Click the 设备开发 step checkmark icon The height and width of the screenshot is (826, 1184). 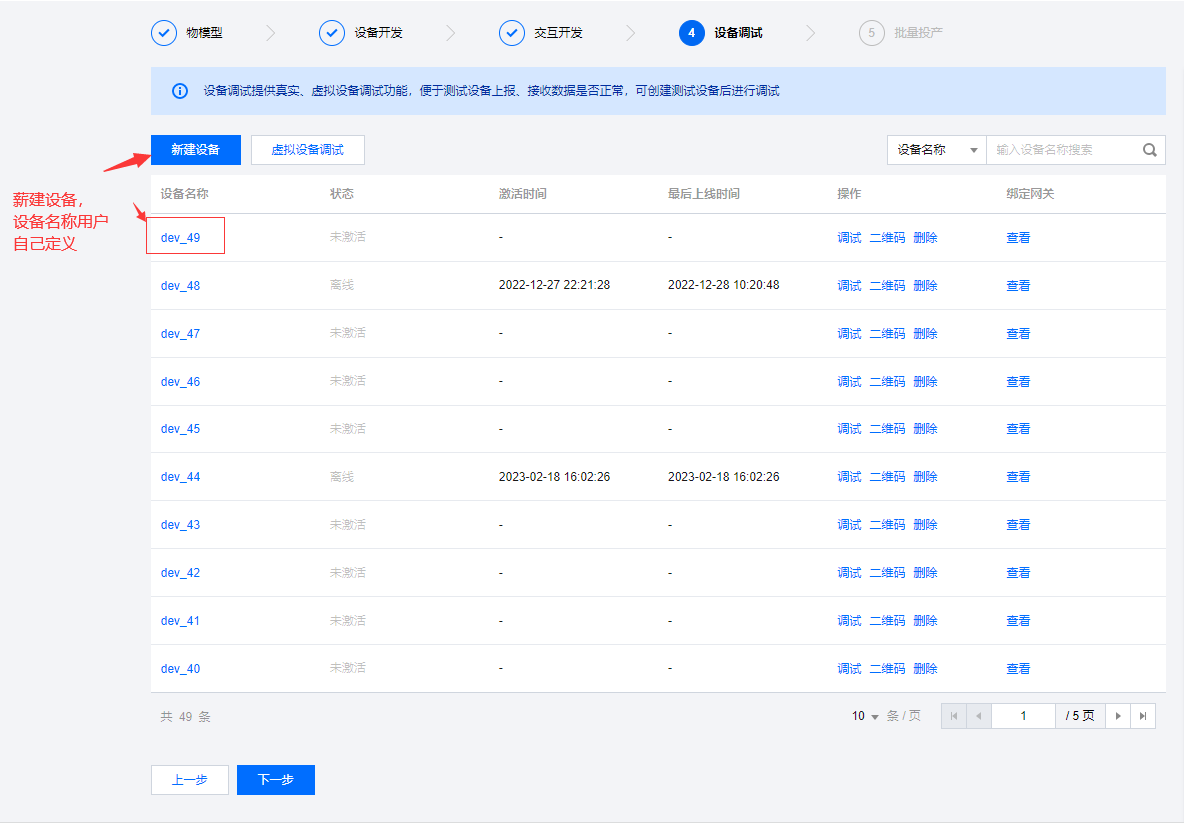[331, 33]
